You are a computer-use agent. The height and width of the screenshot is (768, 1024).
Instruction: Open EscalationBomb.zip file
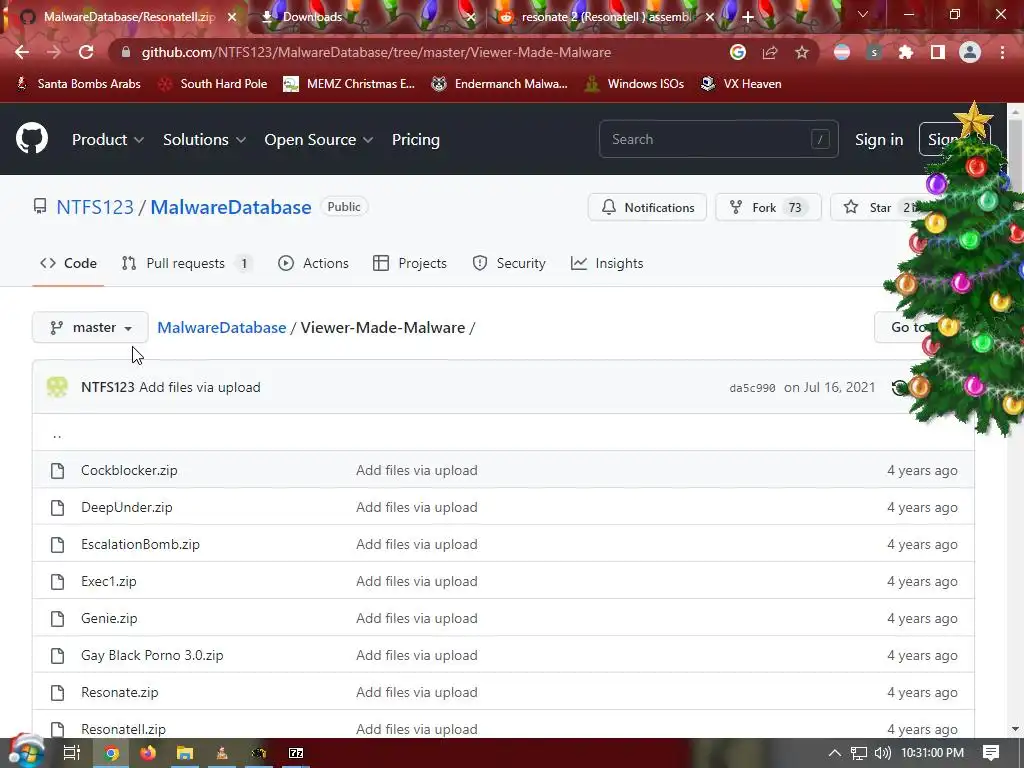coord(140,544)
